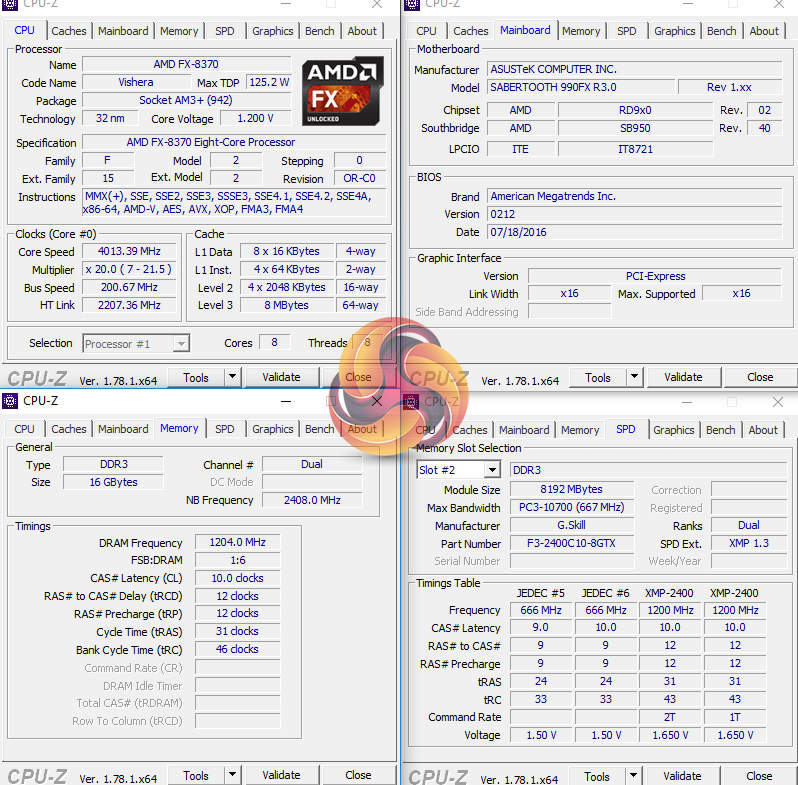Open SPD tab in Mainboard window
The height and width of the screenshot is (785, 798).
pyautogui.click(x=627, y=31)
